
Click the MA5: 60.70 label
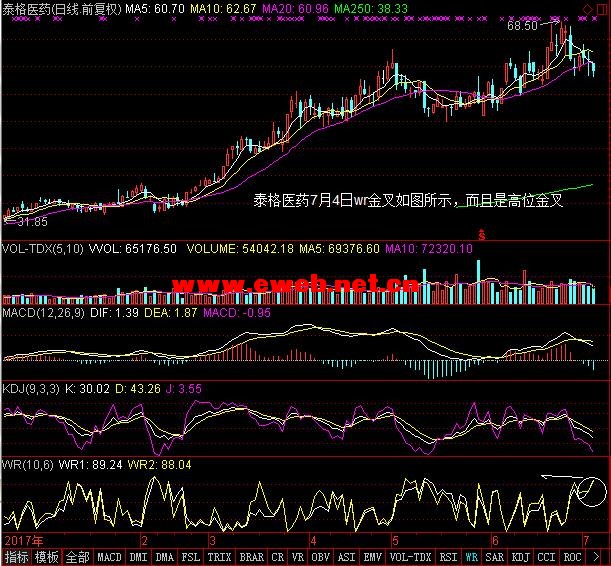click(155, 9)
